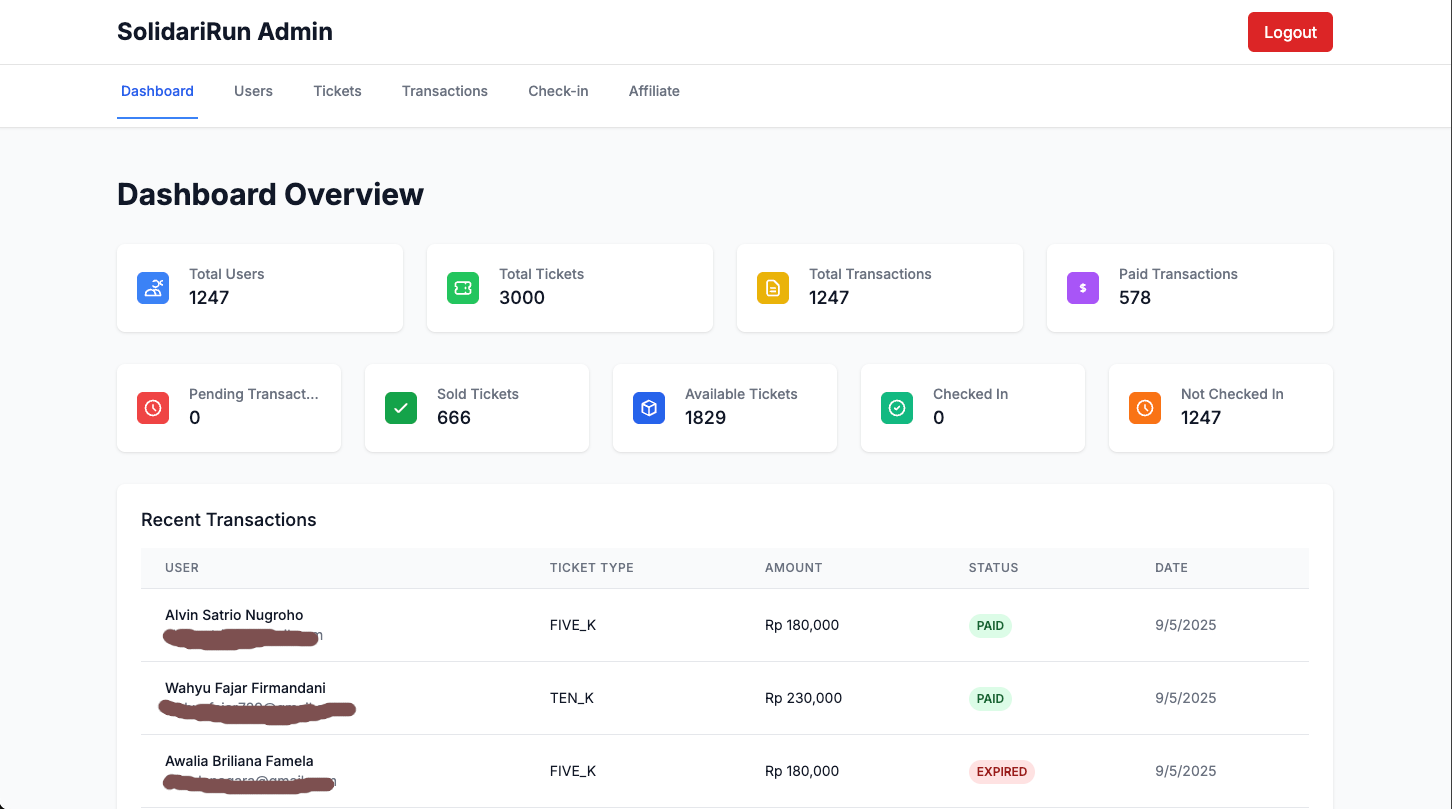Open the Users tab

pos(253,91)
